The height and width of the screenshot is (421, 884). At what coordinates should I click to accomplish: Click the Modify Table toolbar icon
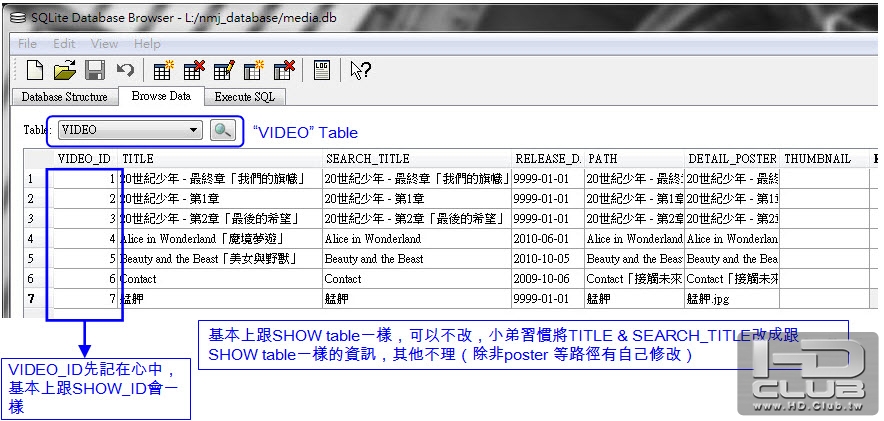[224, 70]
